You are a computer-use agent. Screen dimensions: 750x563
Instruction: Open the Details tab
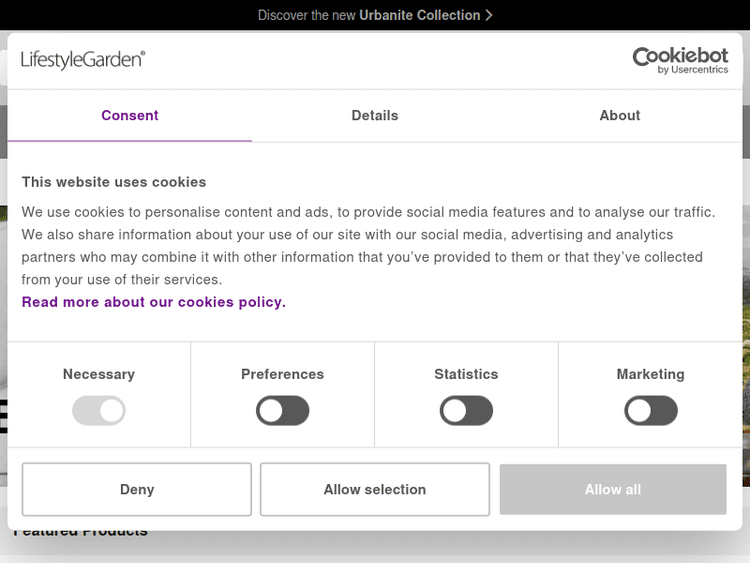tap(375, 115)
